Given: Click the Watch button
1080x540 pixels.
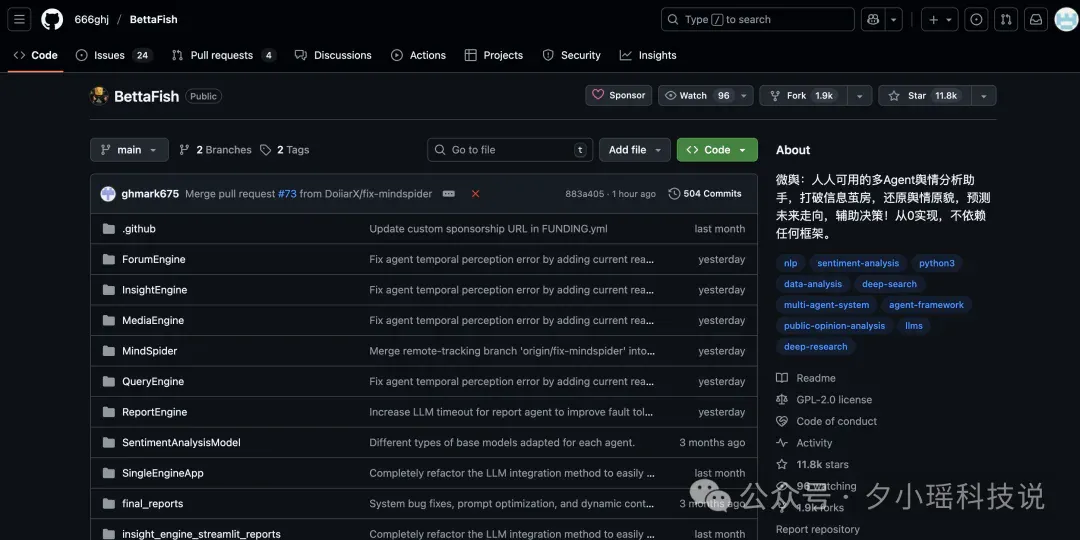Looking at the screenshot, I should point(696,96).
